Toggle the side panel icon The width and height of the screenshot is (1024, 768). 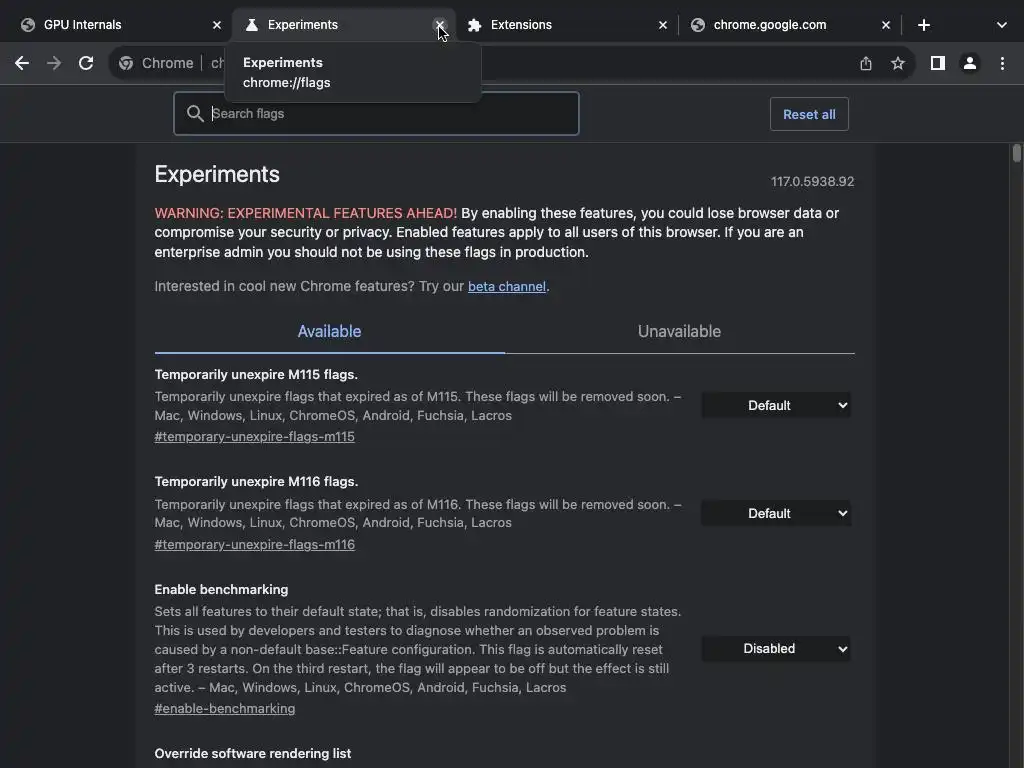pos(937,63)
